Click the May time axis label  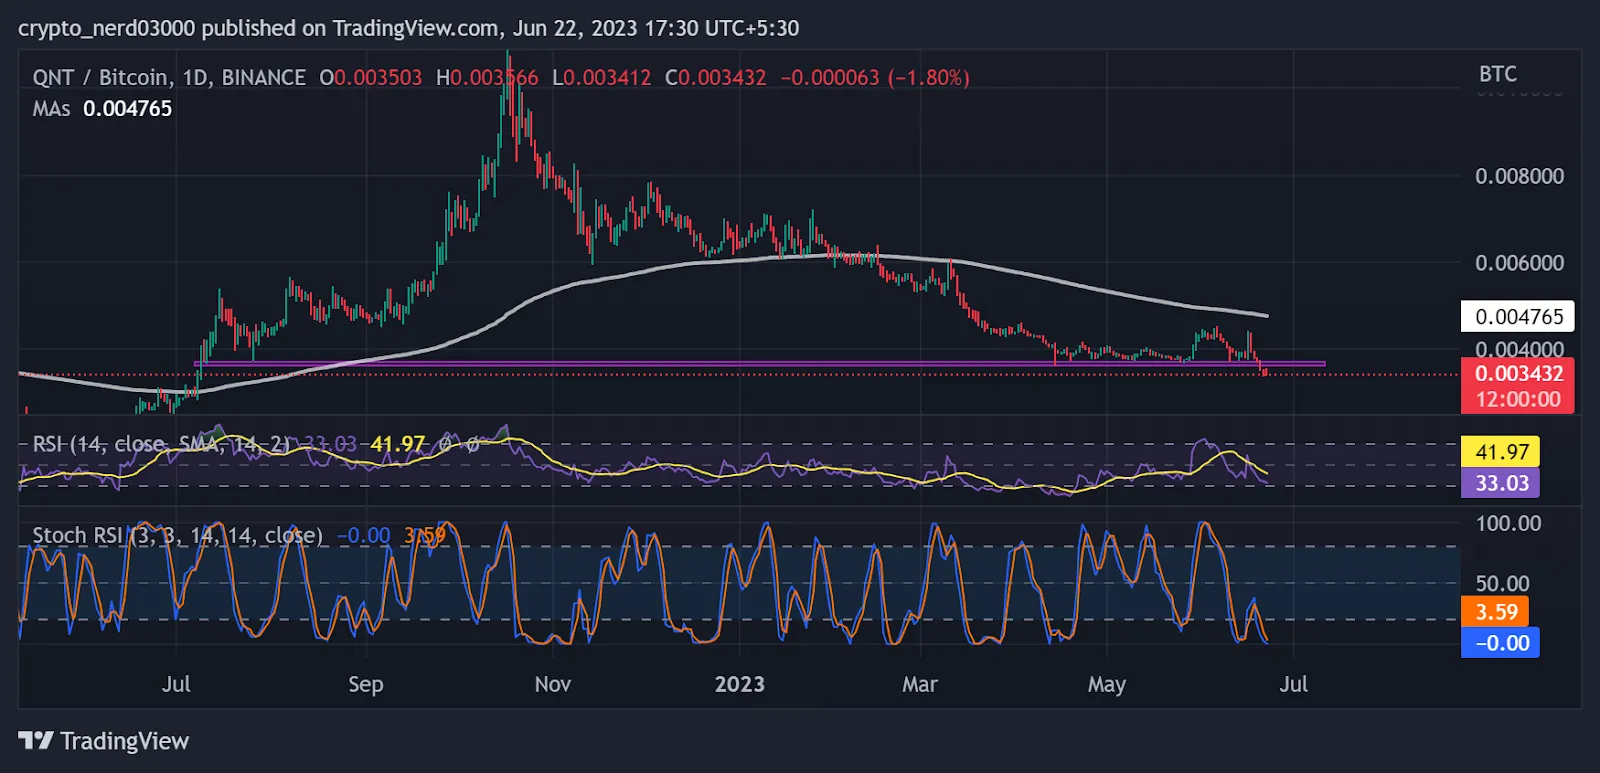point(1107,685)
